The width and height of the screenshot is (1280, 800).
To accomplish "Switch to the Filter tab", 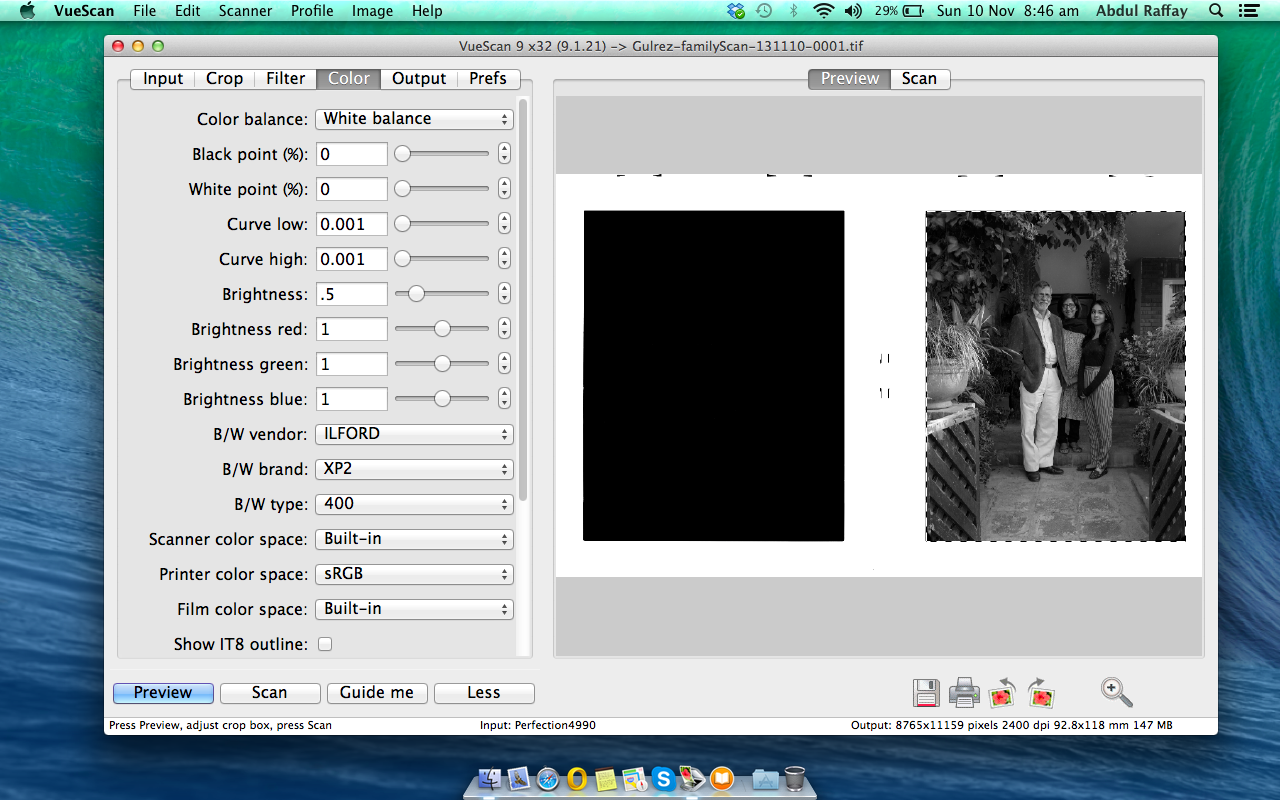I will coord(286,78).
